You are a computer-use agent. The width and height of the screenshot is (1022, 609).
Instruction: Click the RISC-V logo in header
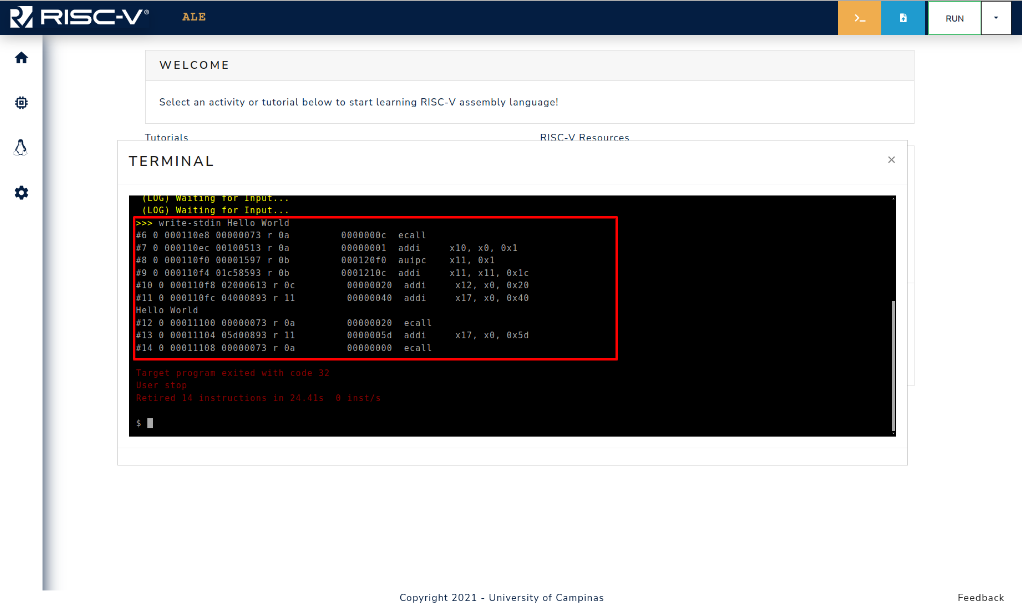(80, 17)
